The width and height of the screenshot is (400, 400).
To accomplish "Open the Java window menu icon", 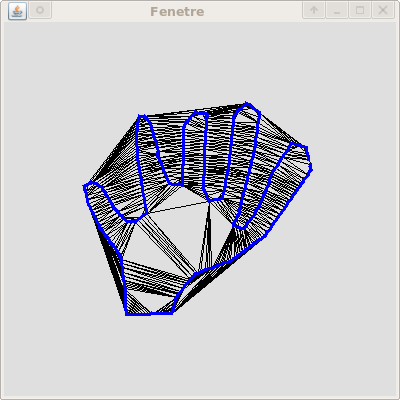I will click(17, 11).
